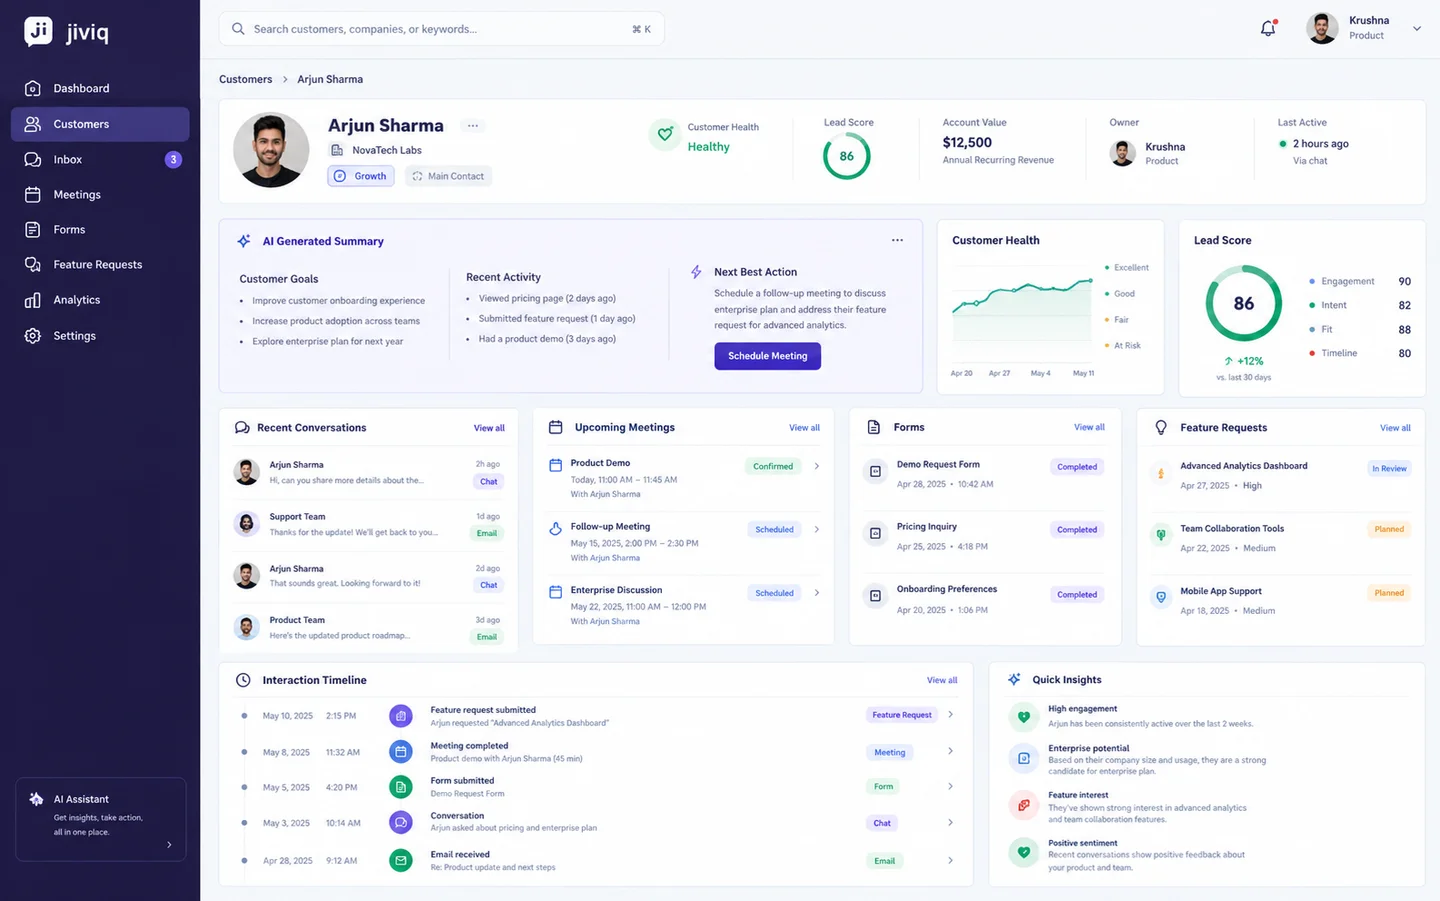Click the AI Generated Summary sparkle icon
Image resolution: width=1440 pixels, height=901 pixels.
[243, 241]
